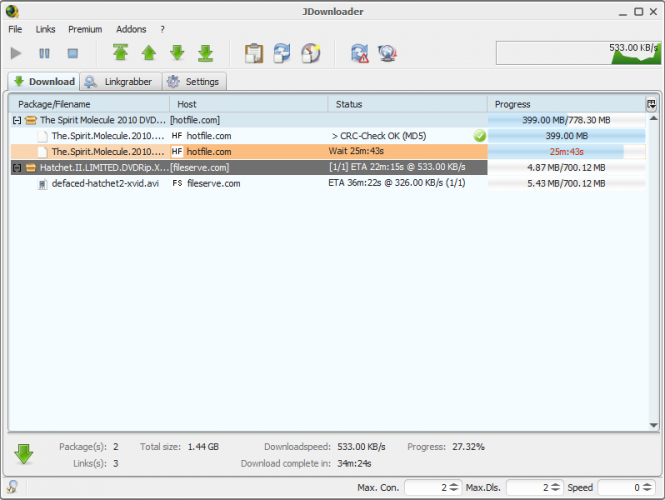Image resolution: width=665 pixels, height=500 pixels.
Task: Click the globe update icon
Action: pyautogui.click(x=388, y=53)
